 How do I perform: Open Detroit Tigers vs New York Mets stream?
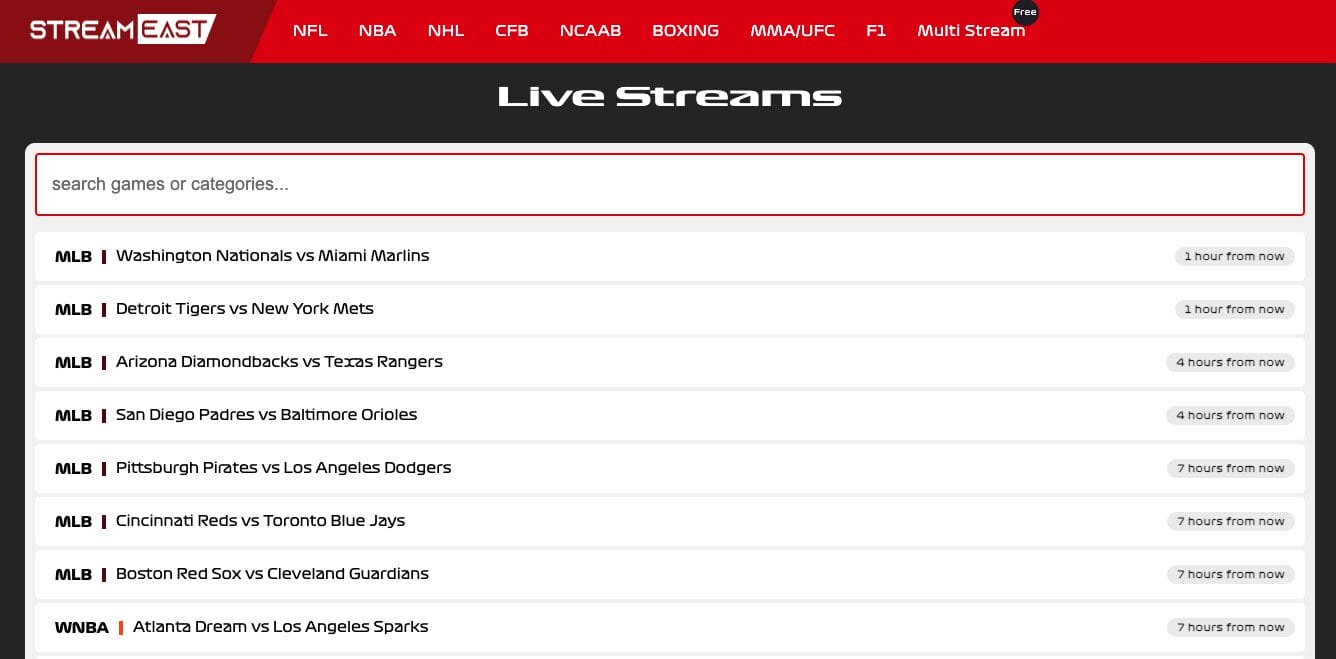coord(244,309)
